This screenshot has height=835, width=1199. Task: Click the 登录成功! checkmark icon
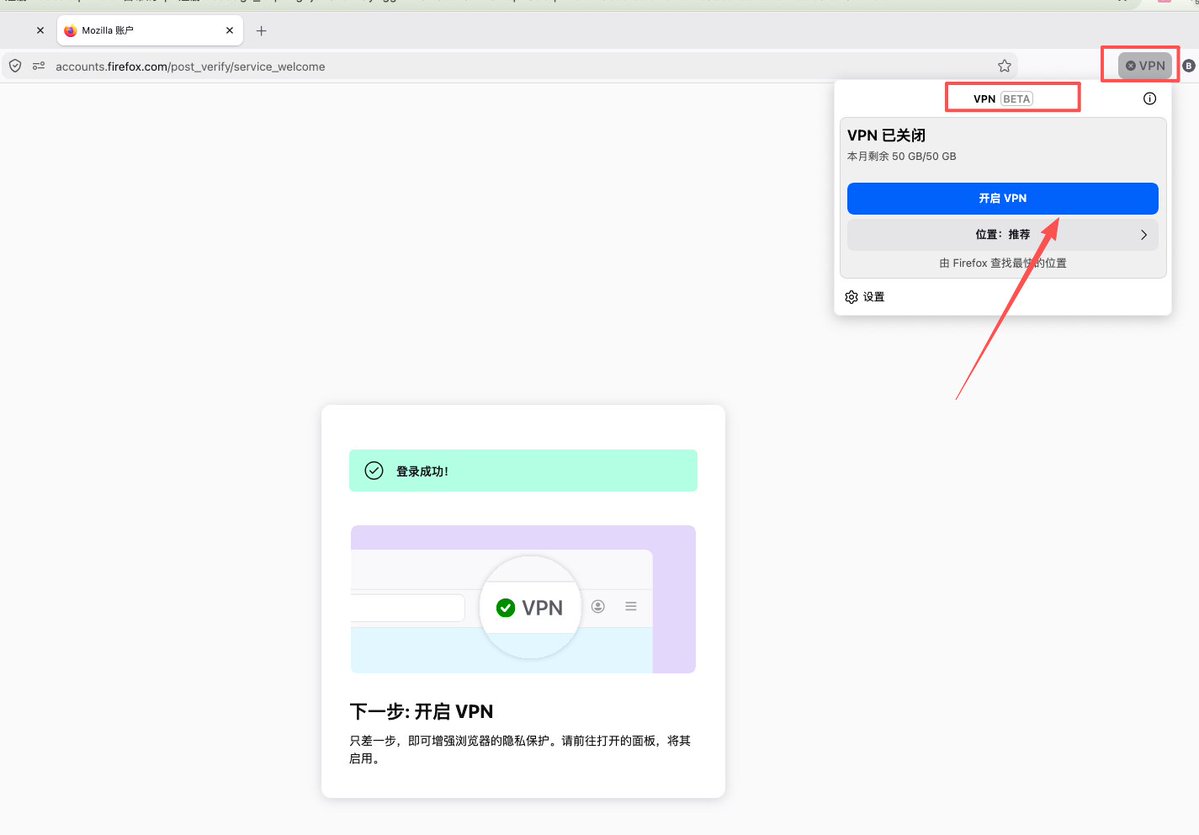[374, 470]
